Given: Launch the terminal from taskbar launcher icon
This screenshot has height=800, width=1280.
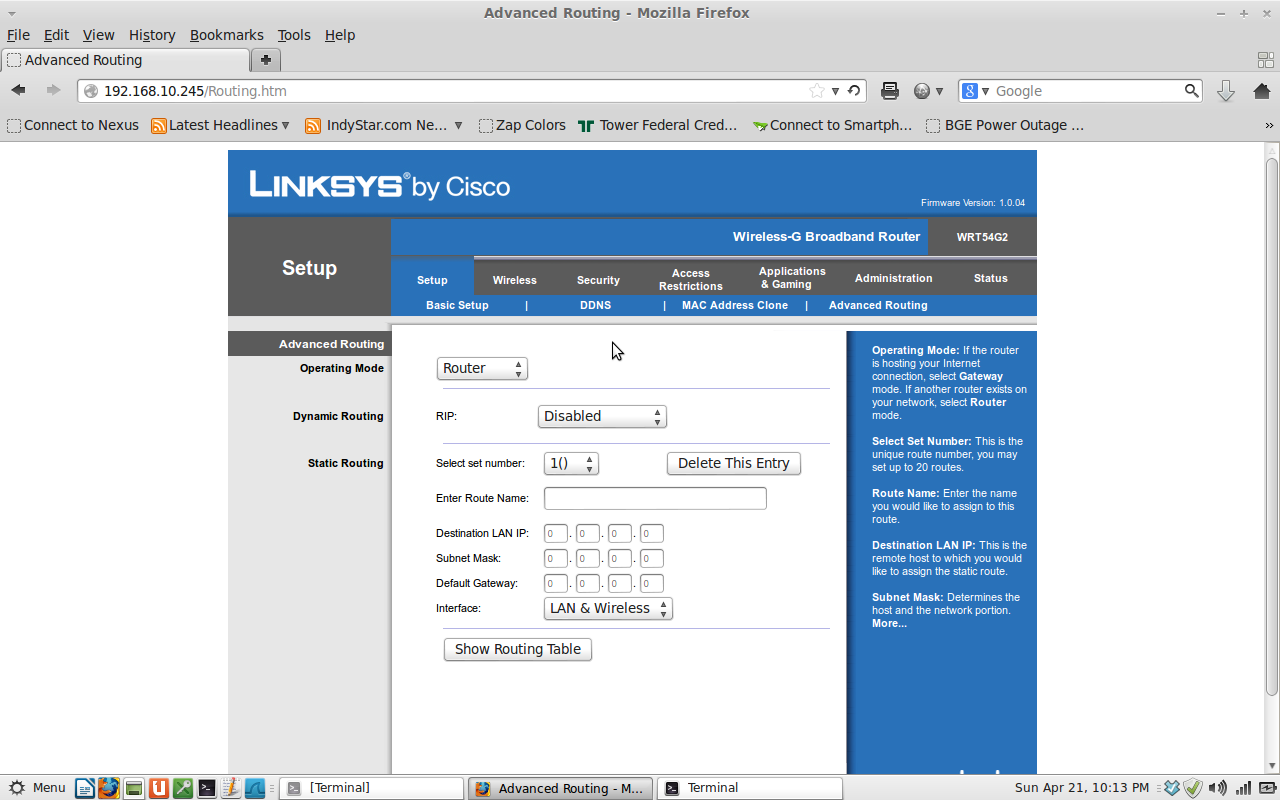Looking at the screenshot, I should coord(207,788).
